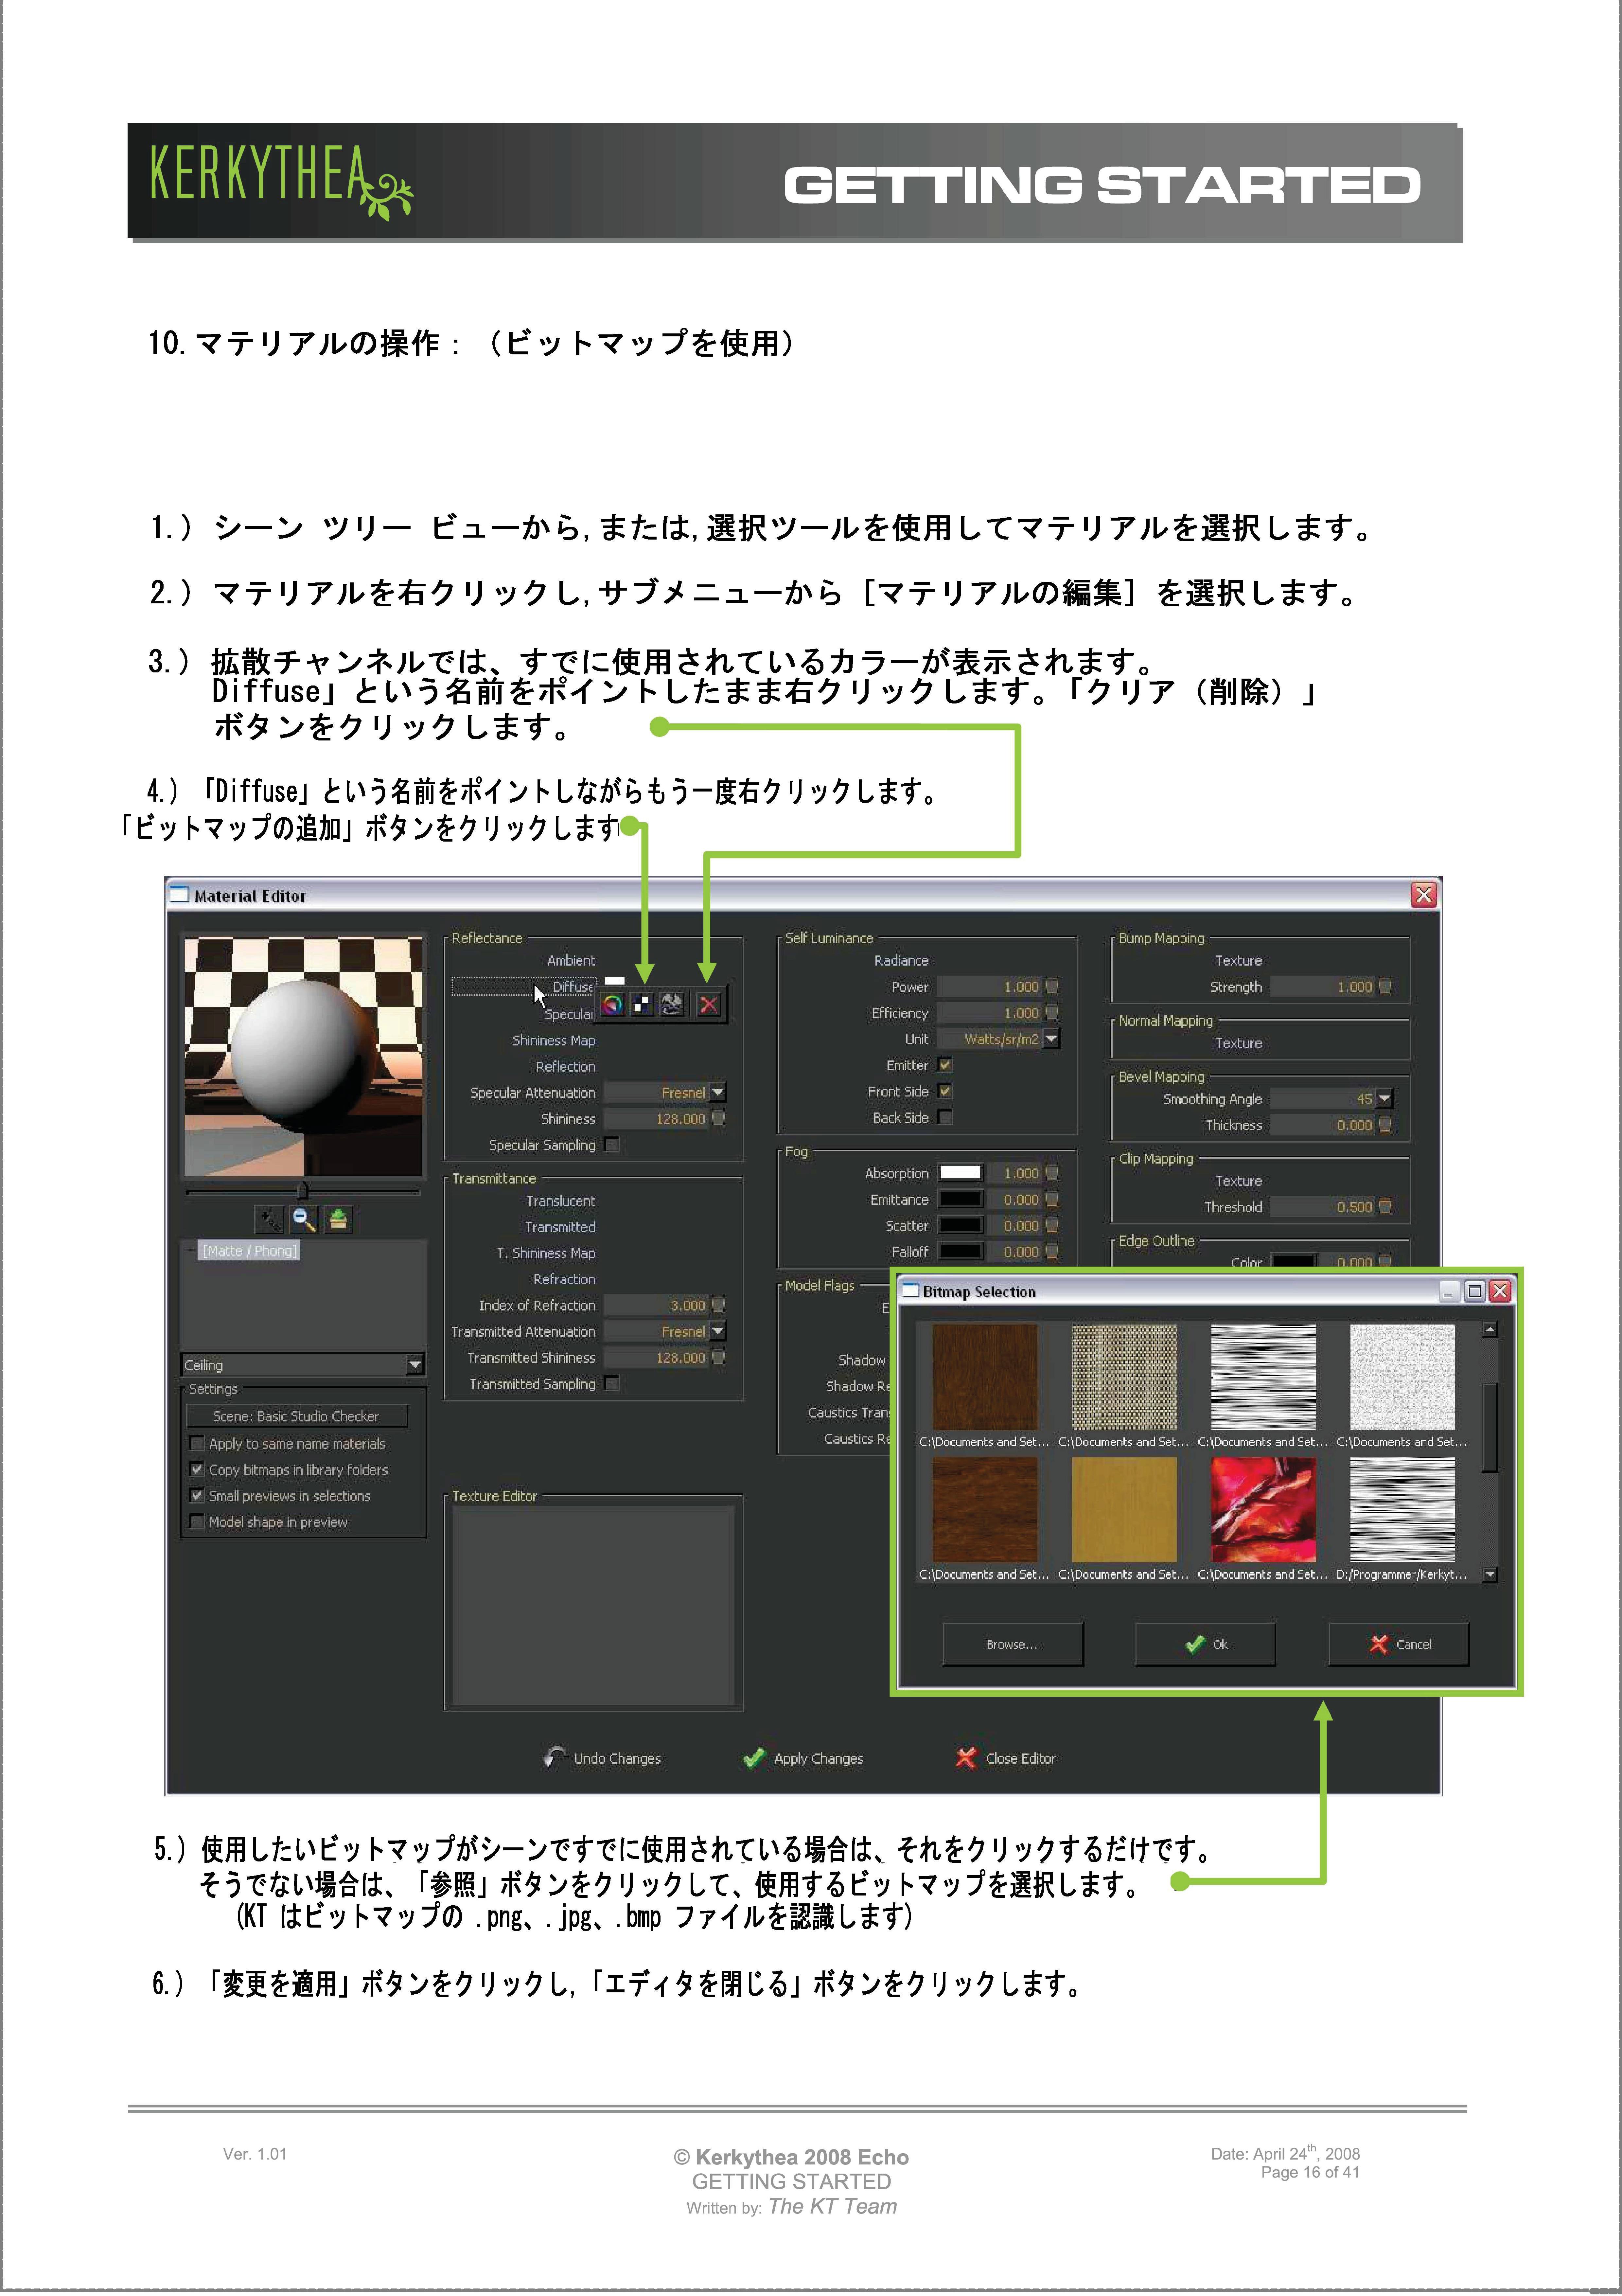Screen dimensions: 1622x2296
Task: Click the black Emittance color swatch
Action: (961, 1199)
